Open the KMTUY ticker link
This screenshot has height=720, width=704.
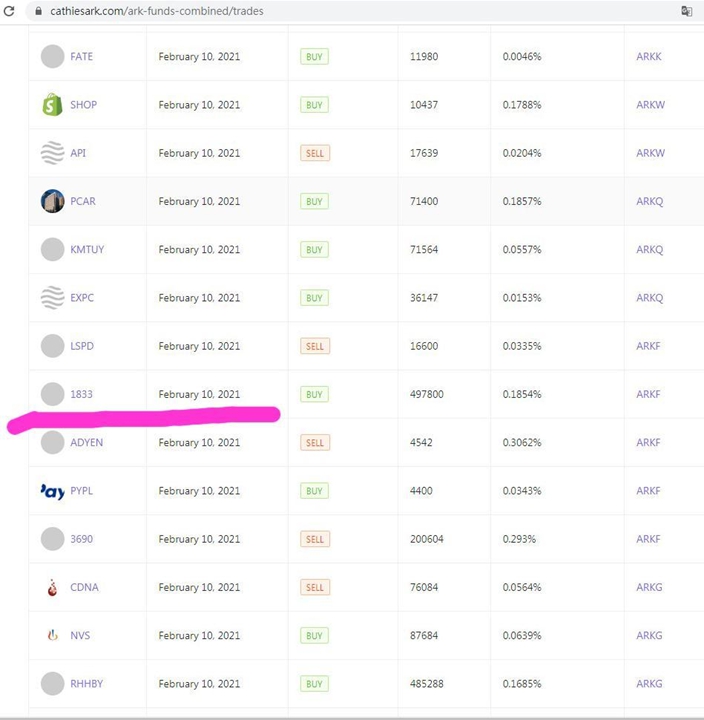tap(87, 249)
